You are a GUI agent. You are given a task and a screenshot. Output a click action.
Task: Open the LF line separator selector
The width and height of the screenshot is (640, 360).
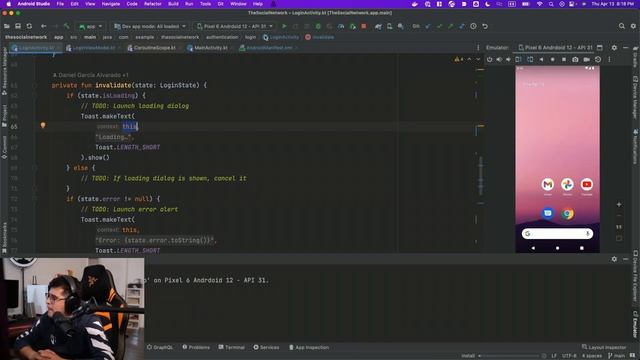(x=554, y=356)
